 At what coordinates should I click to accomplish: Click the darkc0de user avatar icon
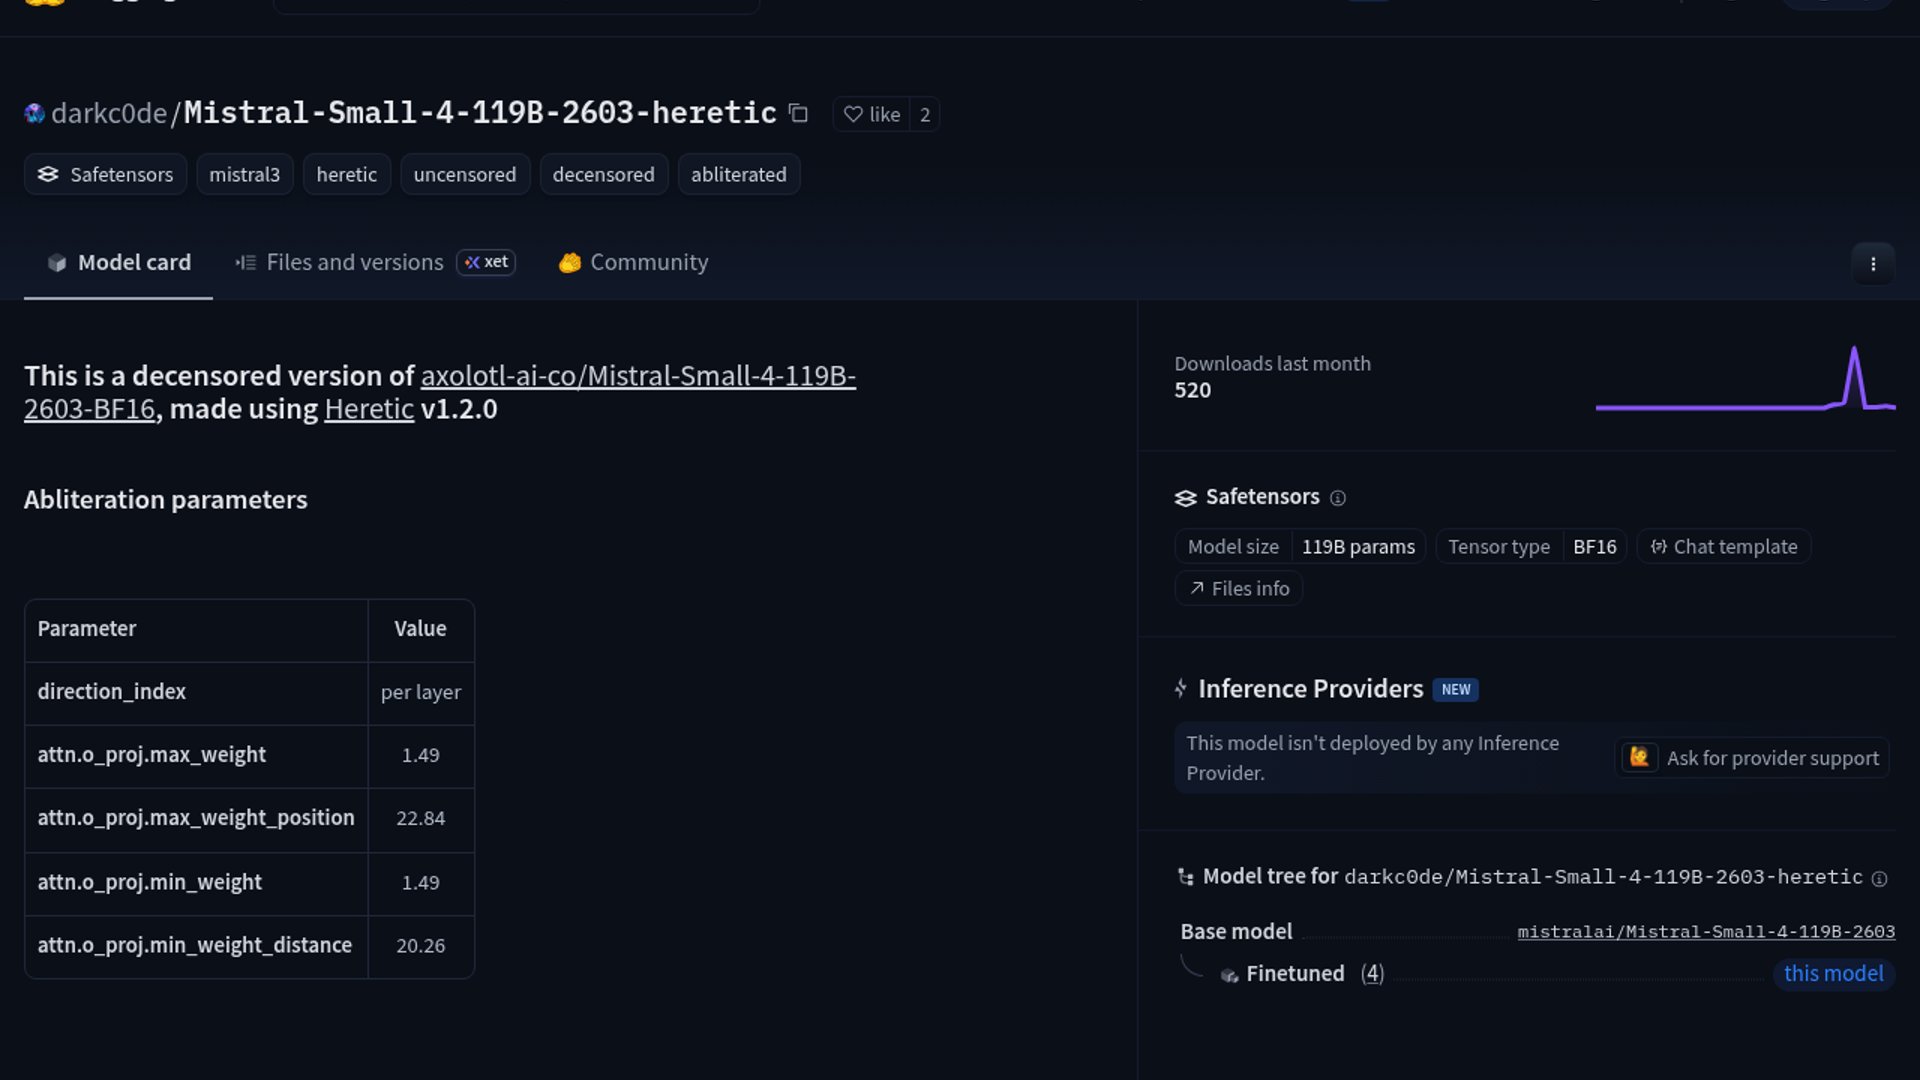[35, 114]
